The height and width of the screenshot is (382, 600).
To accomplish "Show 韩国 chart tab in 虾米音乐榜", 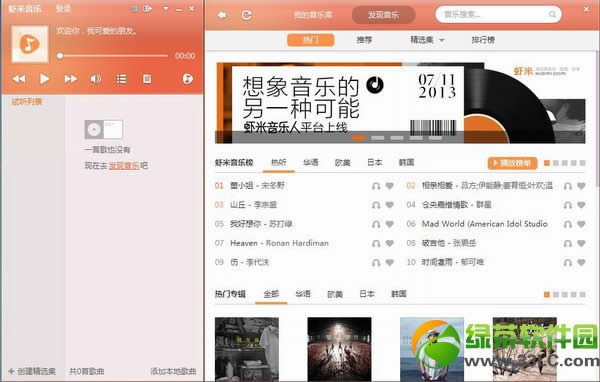I will coord(406,162).
